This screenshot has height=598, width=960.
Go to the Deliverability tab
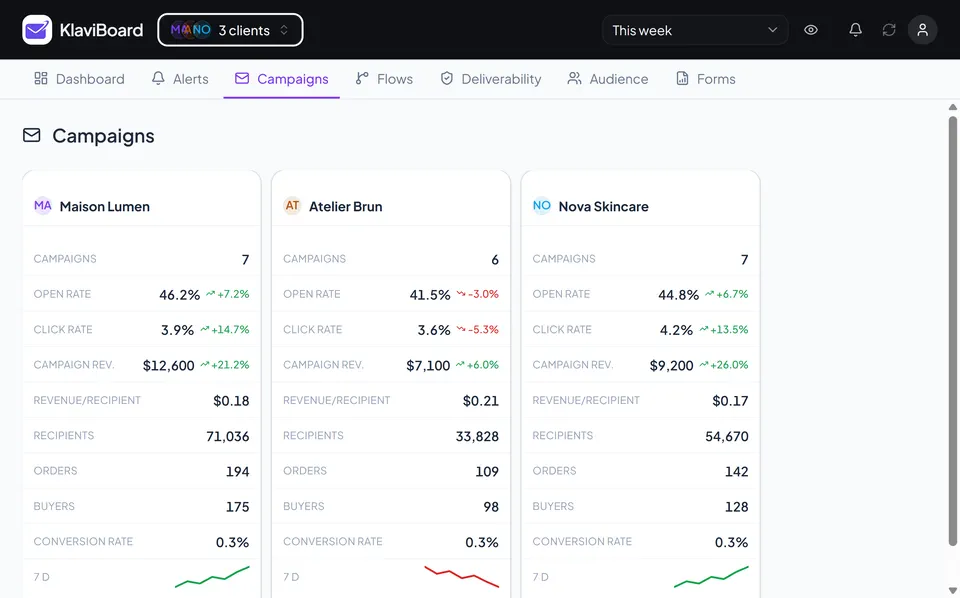[490, 79]
